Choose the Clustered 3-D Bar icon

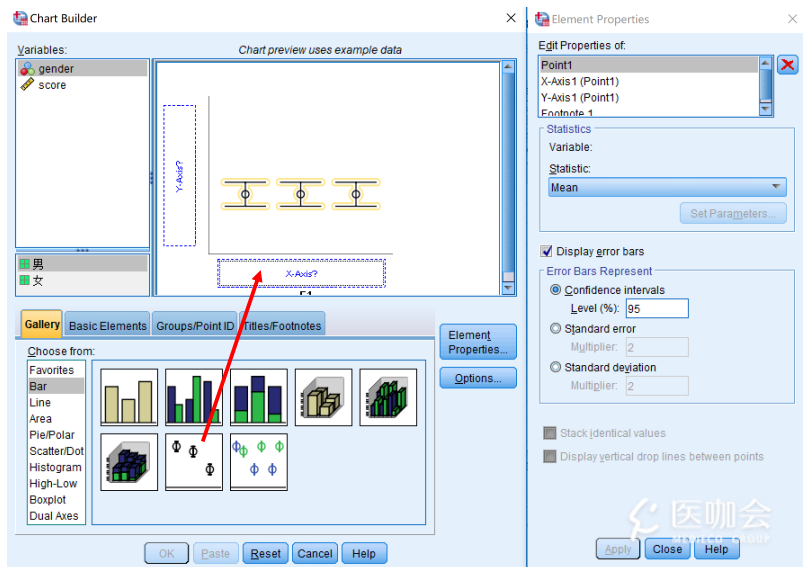pos(388,397)
